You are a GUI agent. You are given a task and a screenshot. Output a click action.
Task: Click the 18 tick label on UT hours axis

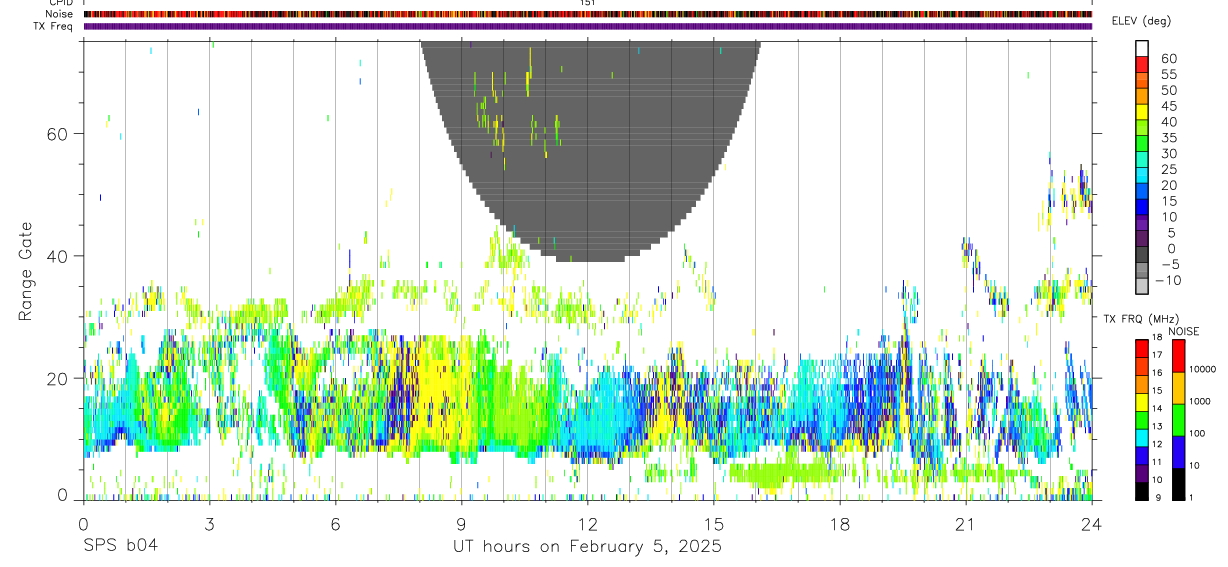(x=839, y=523)
